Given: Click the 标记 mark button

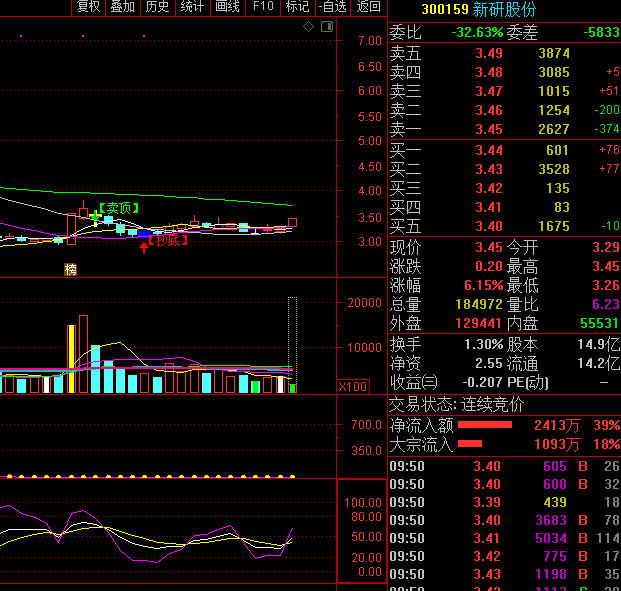Looking at the screenshot, I should (x=297, y=7).
